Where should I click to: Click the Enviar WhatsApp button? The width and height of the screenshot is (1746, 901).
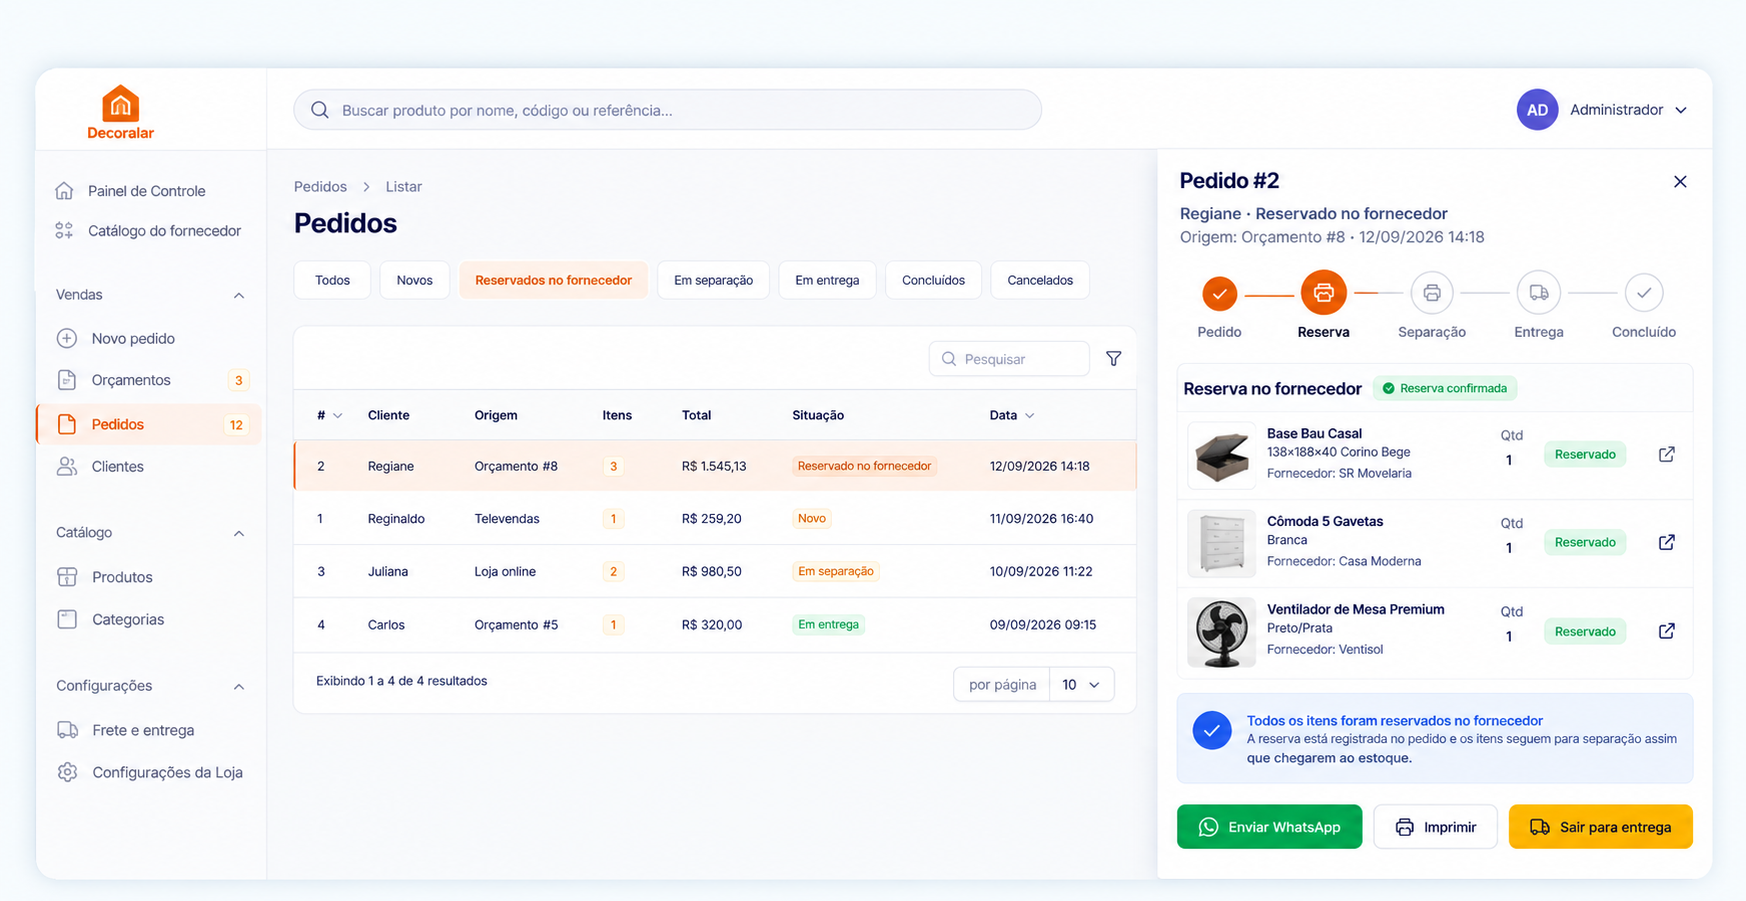[x=1269, y=827]
